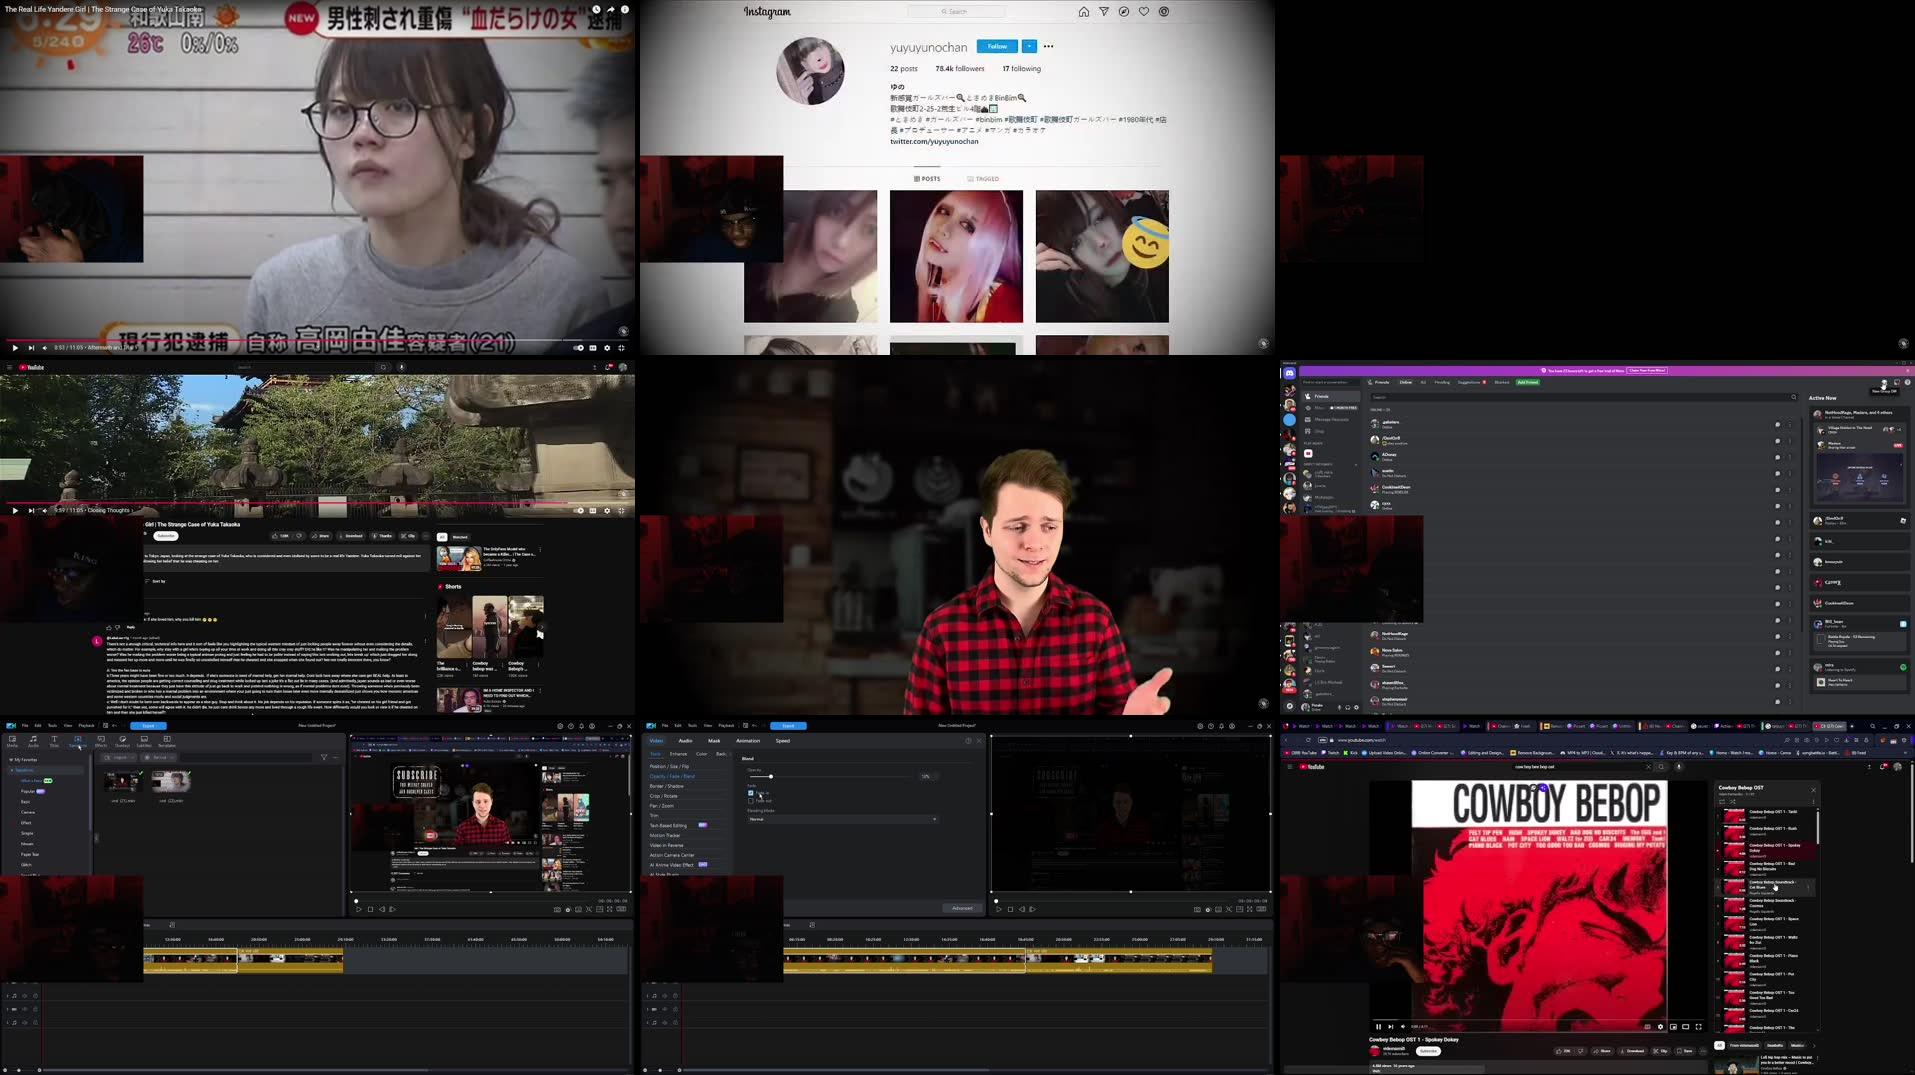Mute volume in Cowboy Bebop YouTube player
Screen dimensions: 1915x1075
point(1403,1026)
